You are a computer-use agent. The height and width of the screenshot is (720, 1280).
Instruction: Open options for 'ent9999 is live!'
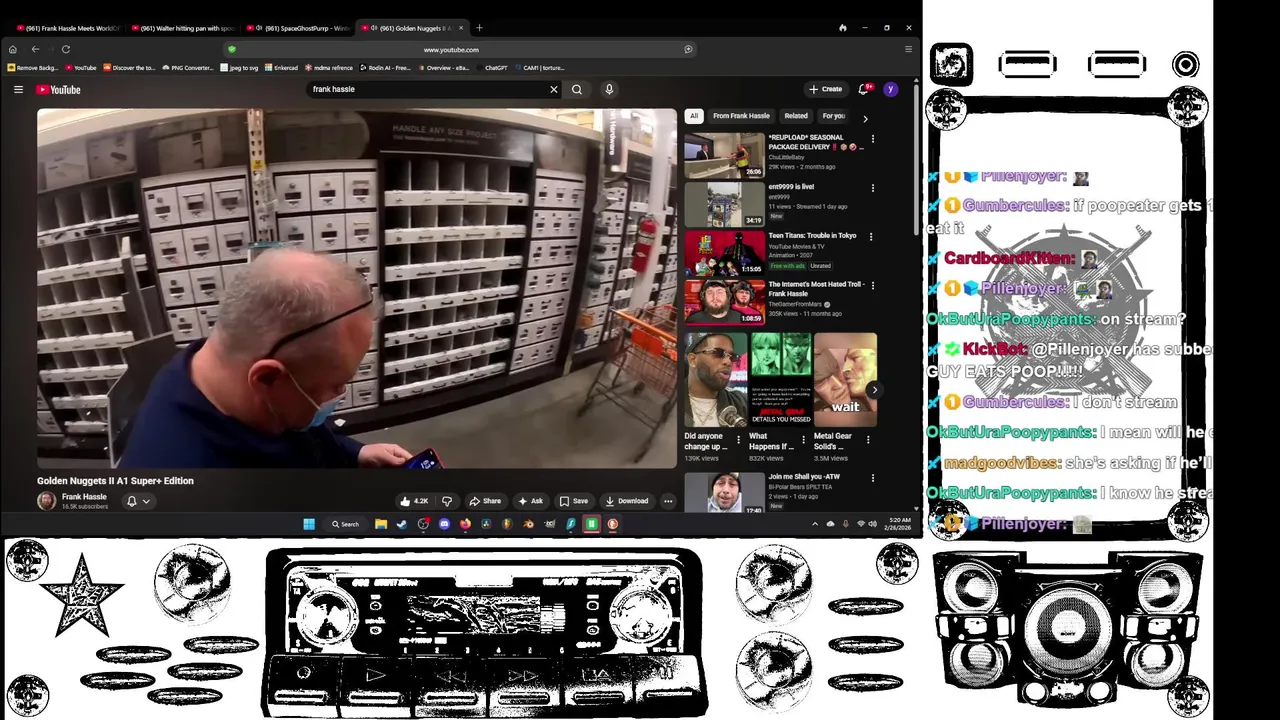click(x=872, y=188)
